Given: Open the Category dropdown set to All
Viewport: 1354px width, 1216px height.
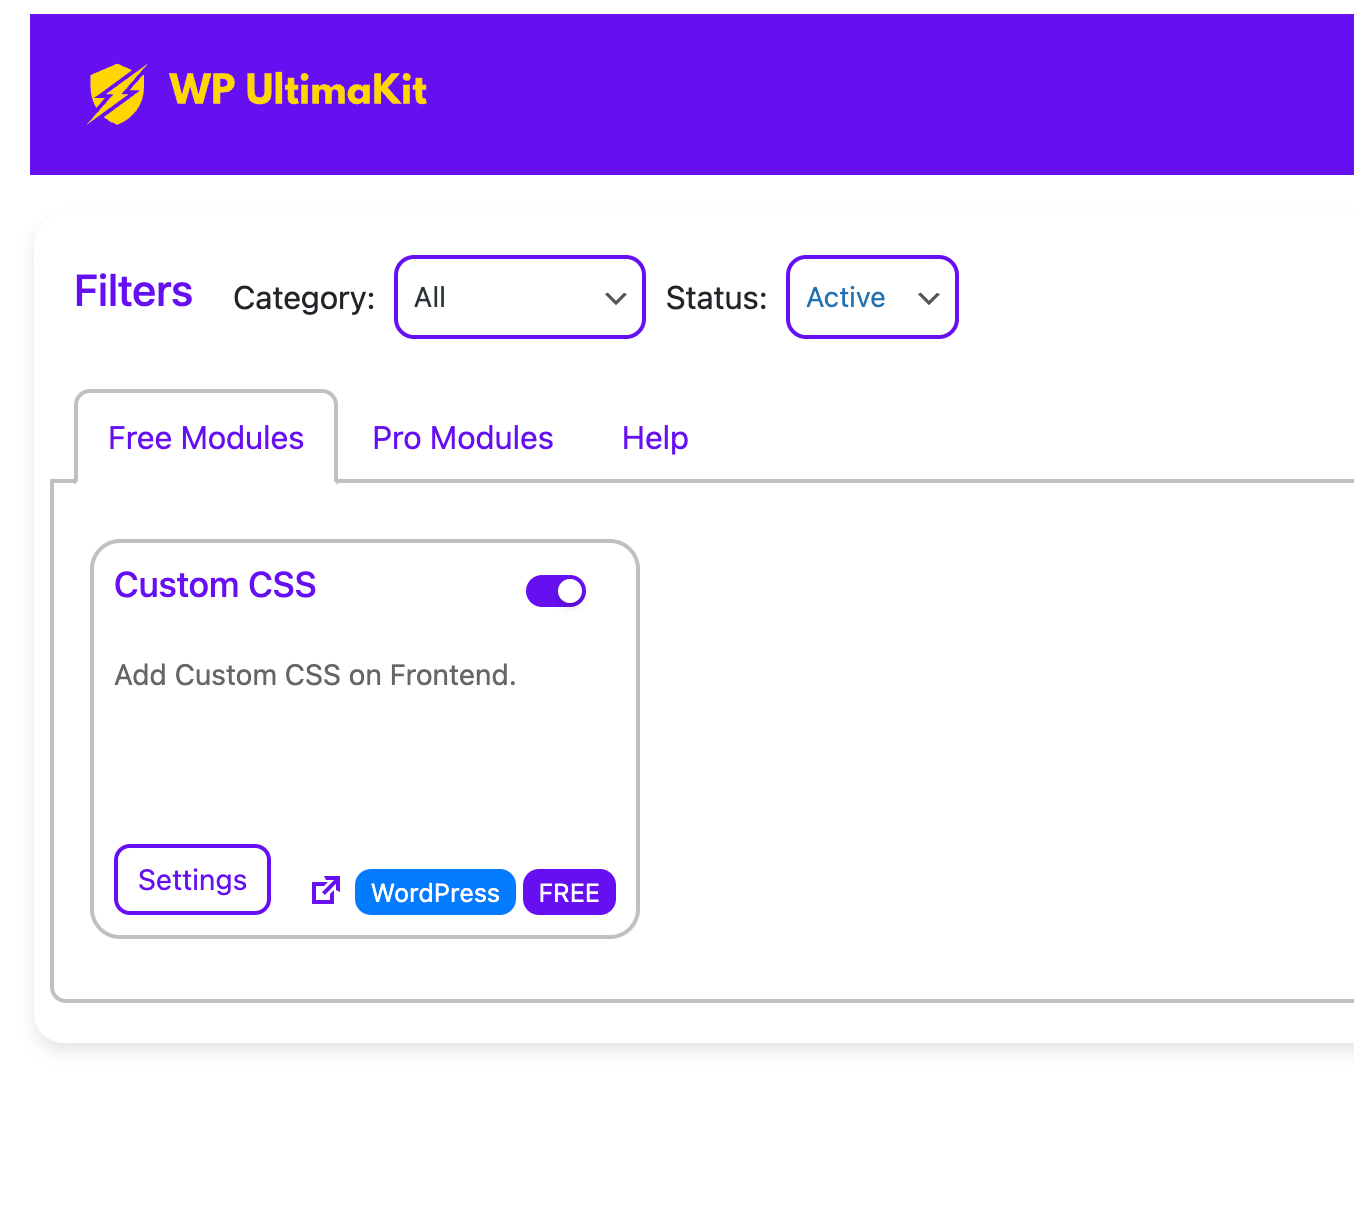Looking at the screenshot, I should point(520,297).
